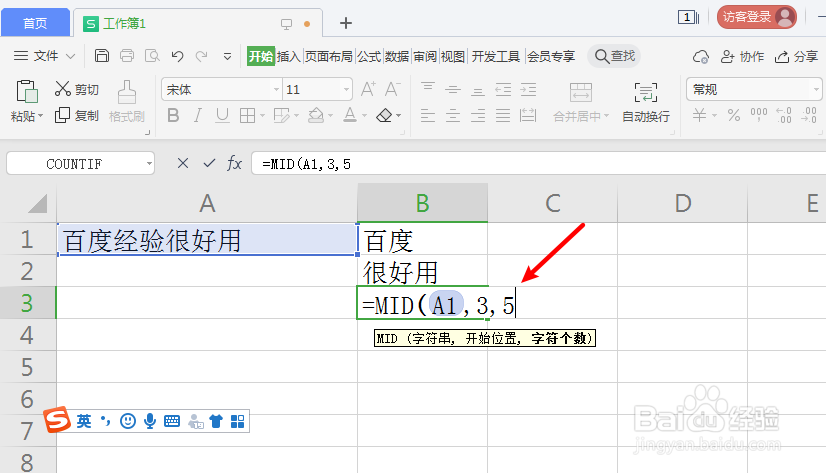Decrease decimal places
The image size is (826, 473).
point(809,115)
